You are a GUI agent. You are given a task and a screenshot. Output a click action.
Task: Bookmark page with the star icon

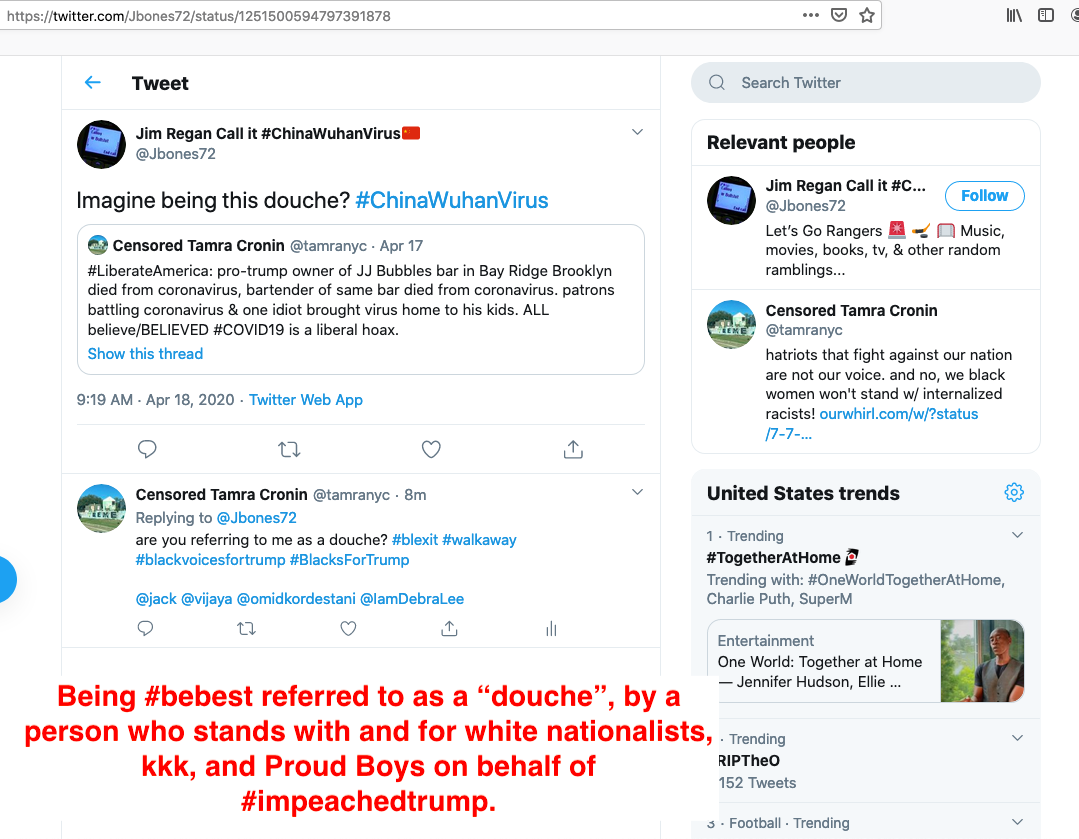[867, 15]
